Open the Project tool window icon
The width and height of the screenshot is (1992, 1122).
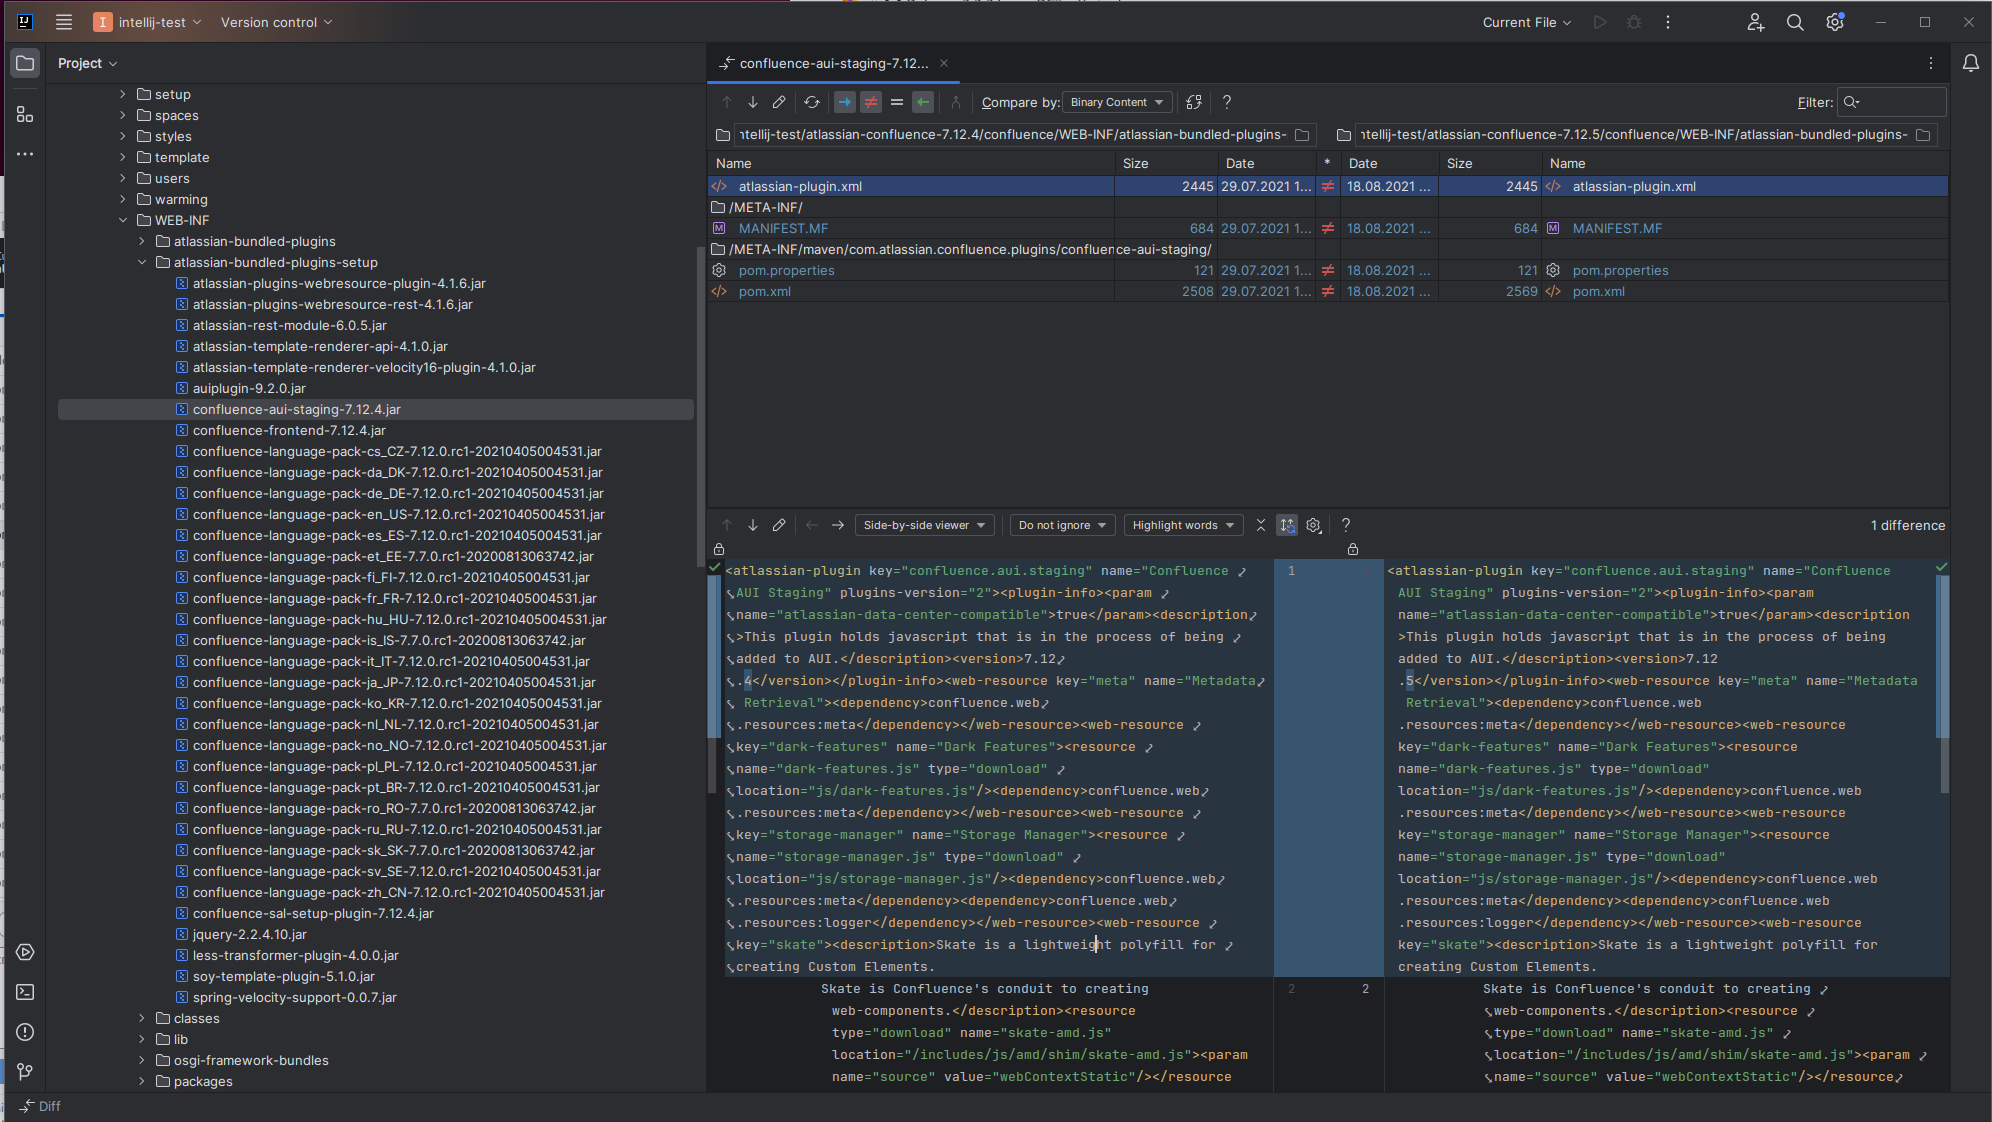25,63
